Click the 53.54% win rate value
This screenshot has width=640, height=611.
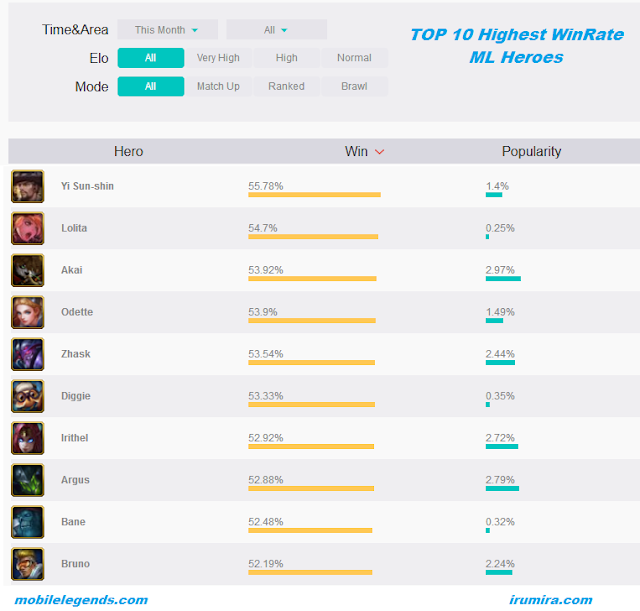265,354
